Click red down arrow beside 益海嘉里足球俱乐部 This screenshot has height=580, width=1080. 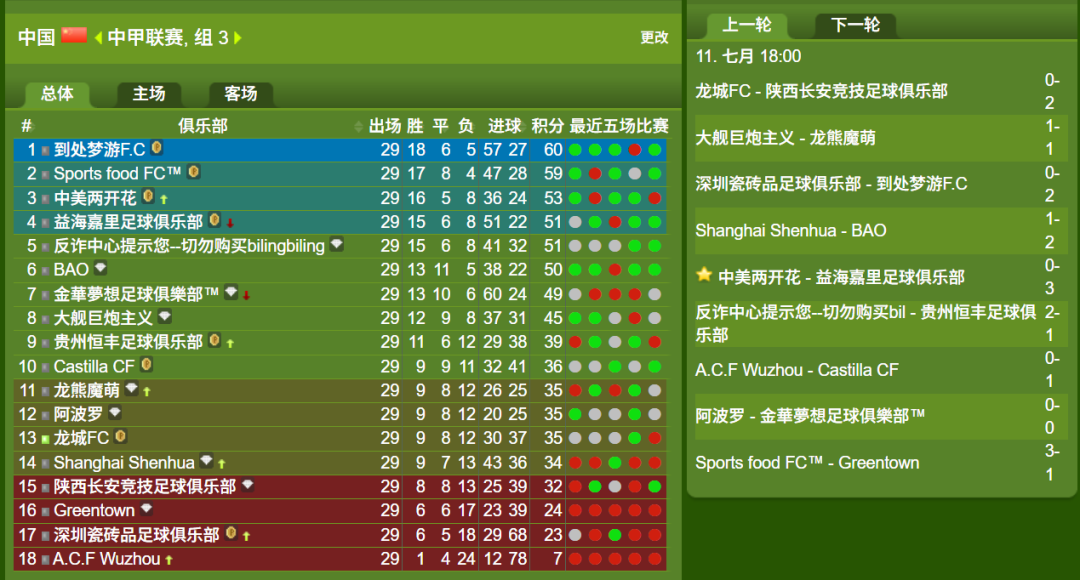[x=230, y=222]
